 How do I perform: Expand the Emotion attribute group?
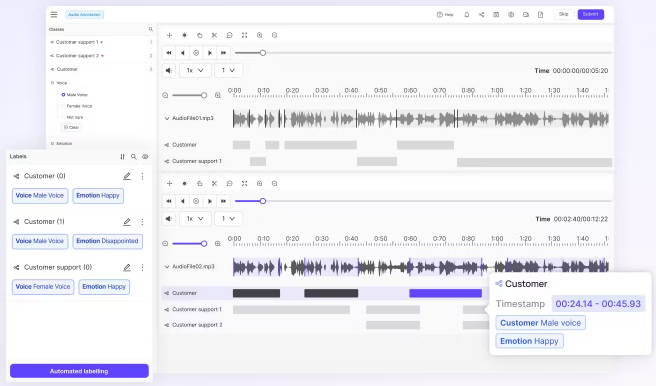pyautogui.click(x=52, y=143)
